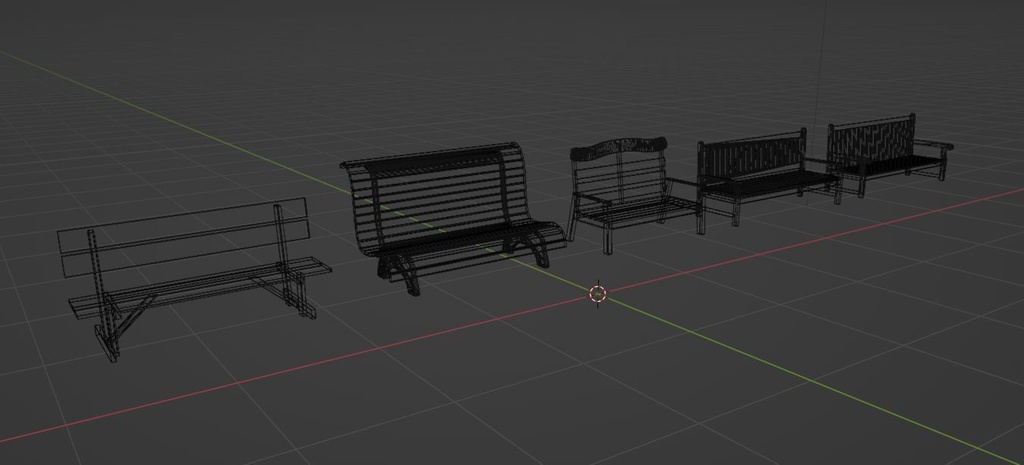The width and height of the screenshot is (1024, 465).
Task: Click the 3D cursor at the axis origin
Action: tap(598, 295)
